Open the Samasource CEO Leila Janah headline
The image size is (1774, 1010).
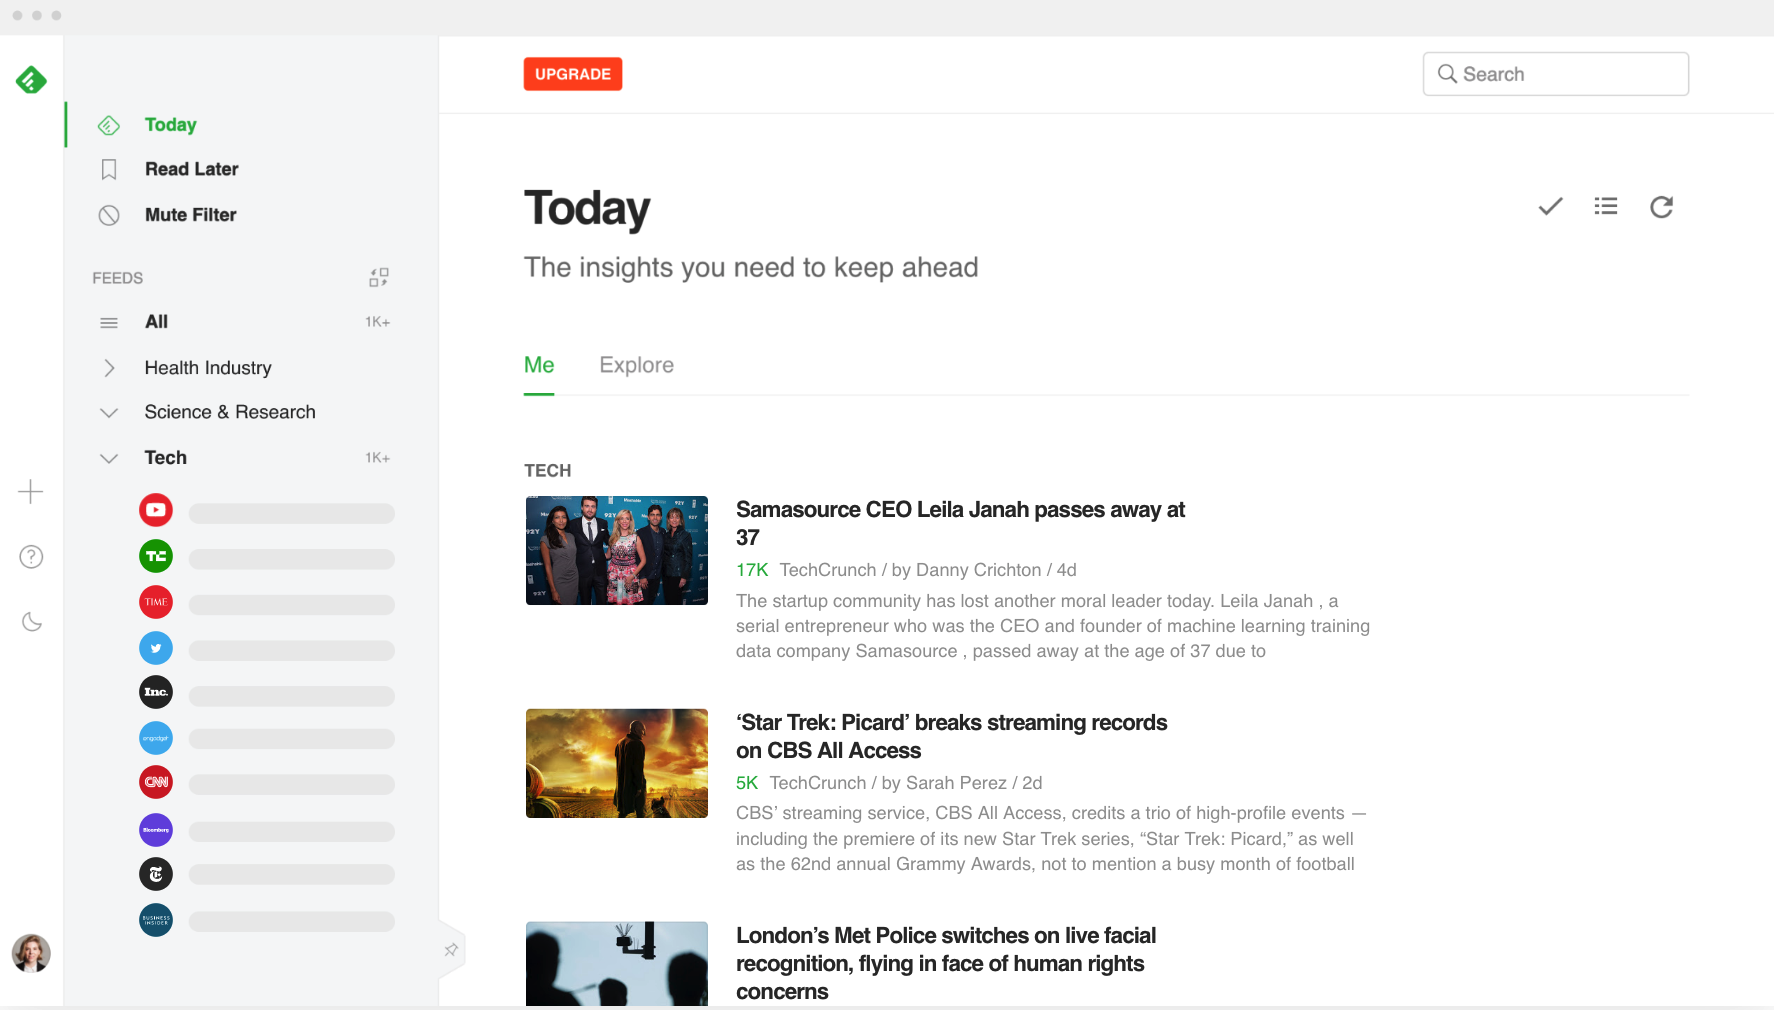click(x=960, y=523)
